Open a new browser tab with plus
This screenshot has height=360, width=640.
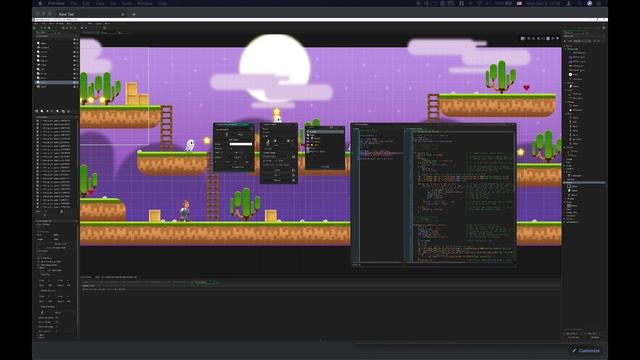134,14
